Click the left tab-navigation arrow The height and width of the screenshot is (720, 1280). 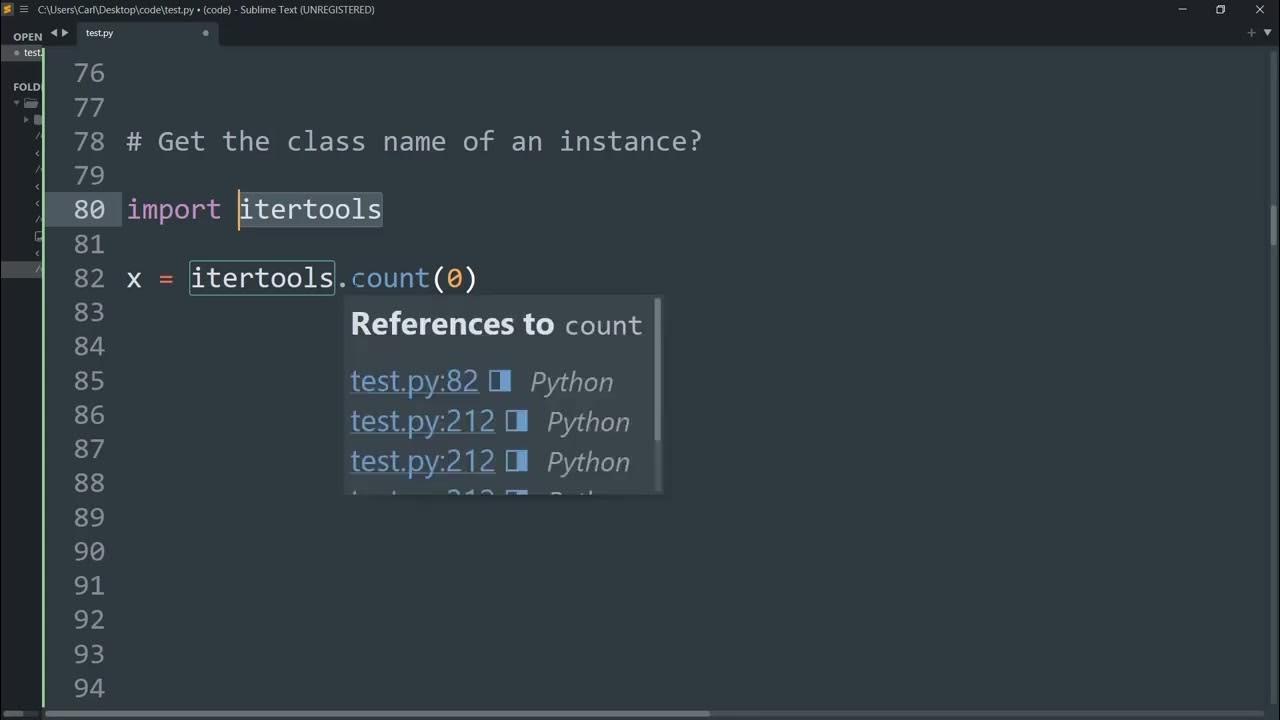tap(54, 33)
